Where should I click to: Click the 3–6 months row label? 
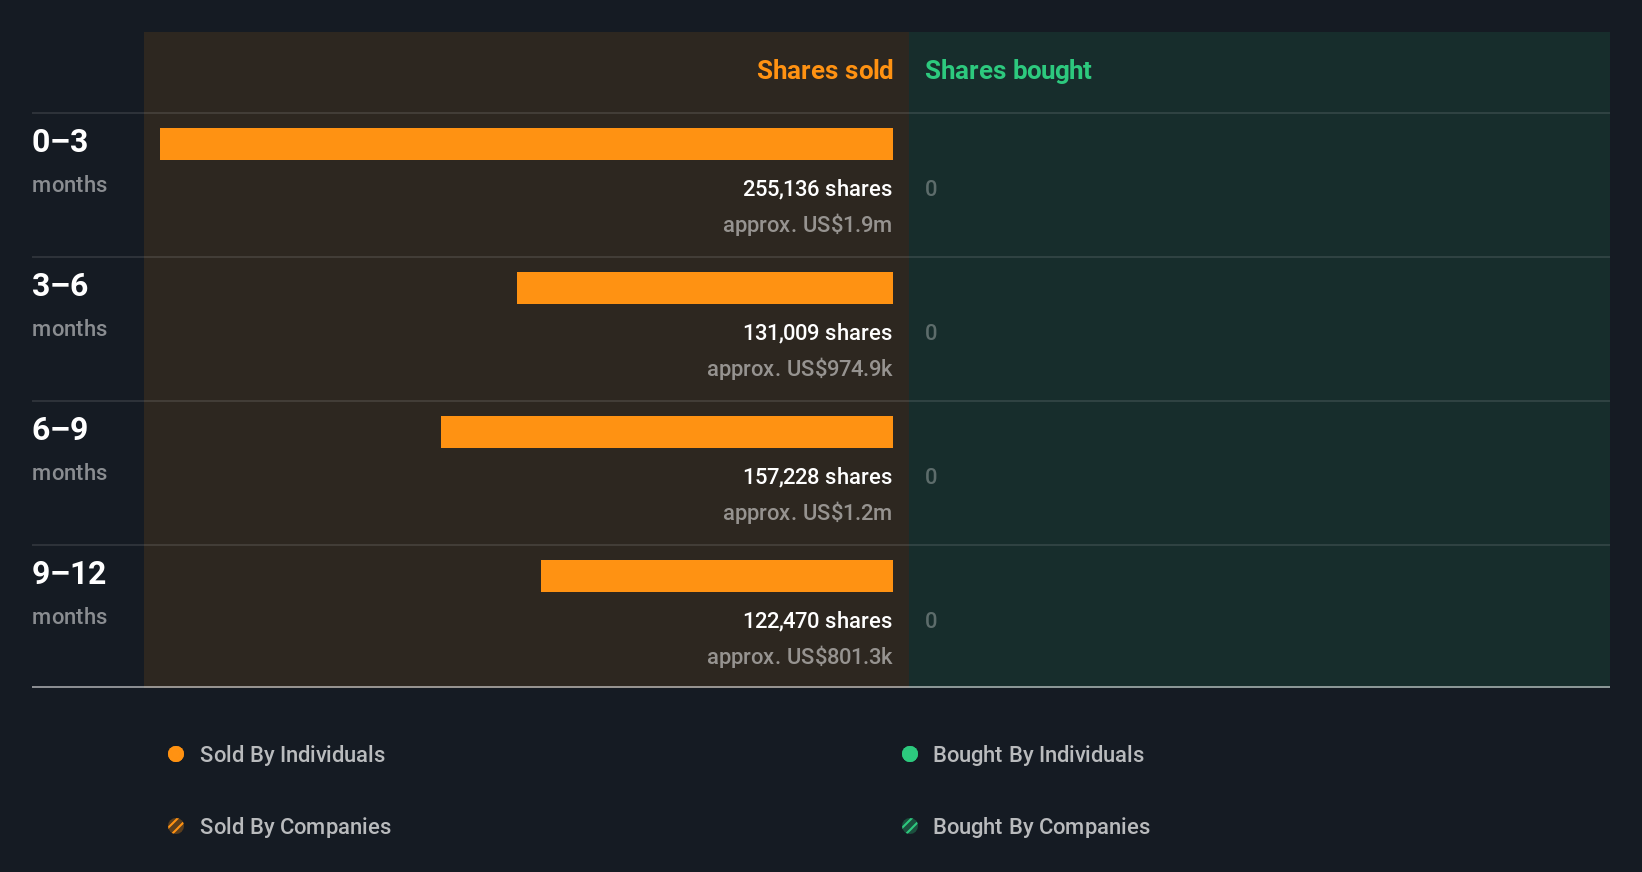69,305
